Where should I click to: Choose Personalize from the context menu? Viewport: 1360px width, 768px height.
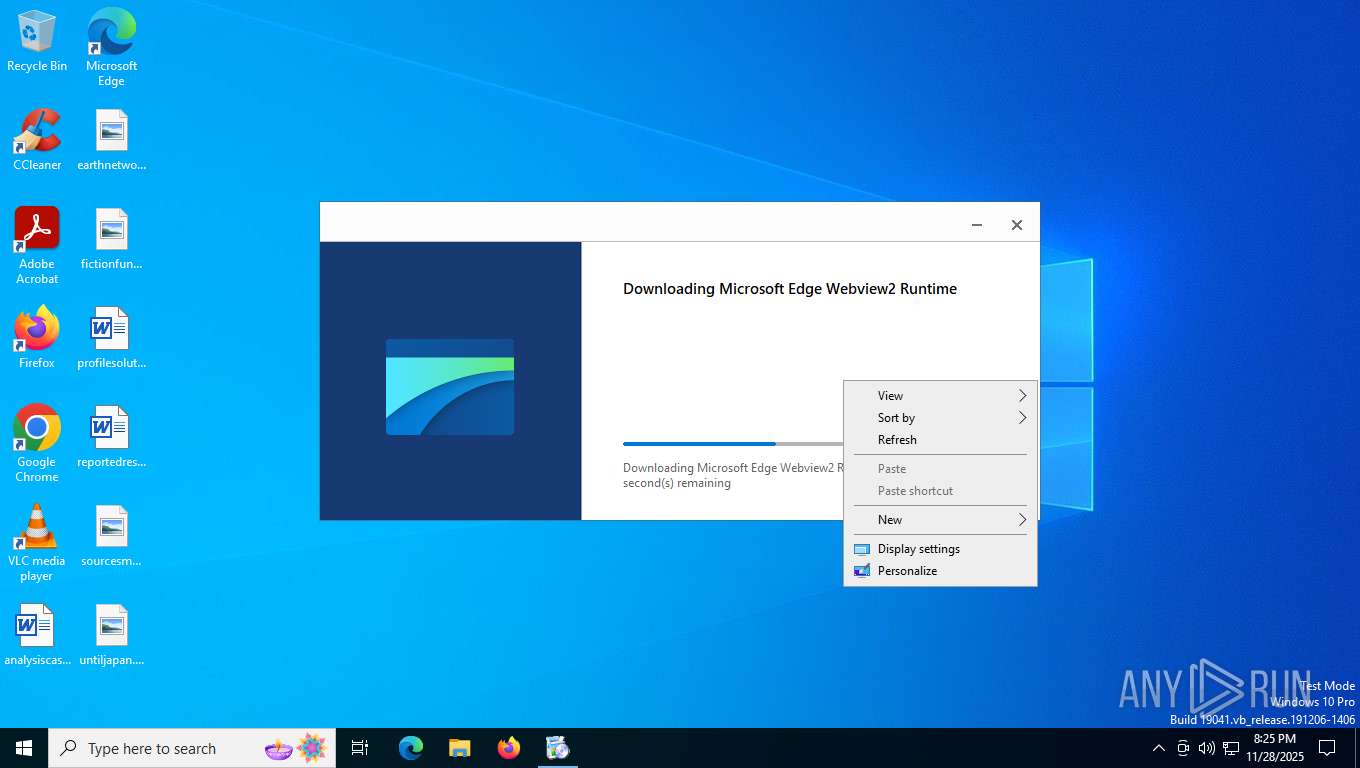pos(940,571)
